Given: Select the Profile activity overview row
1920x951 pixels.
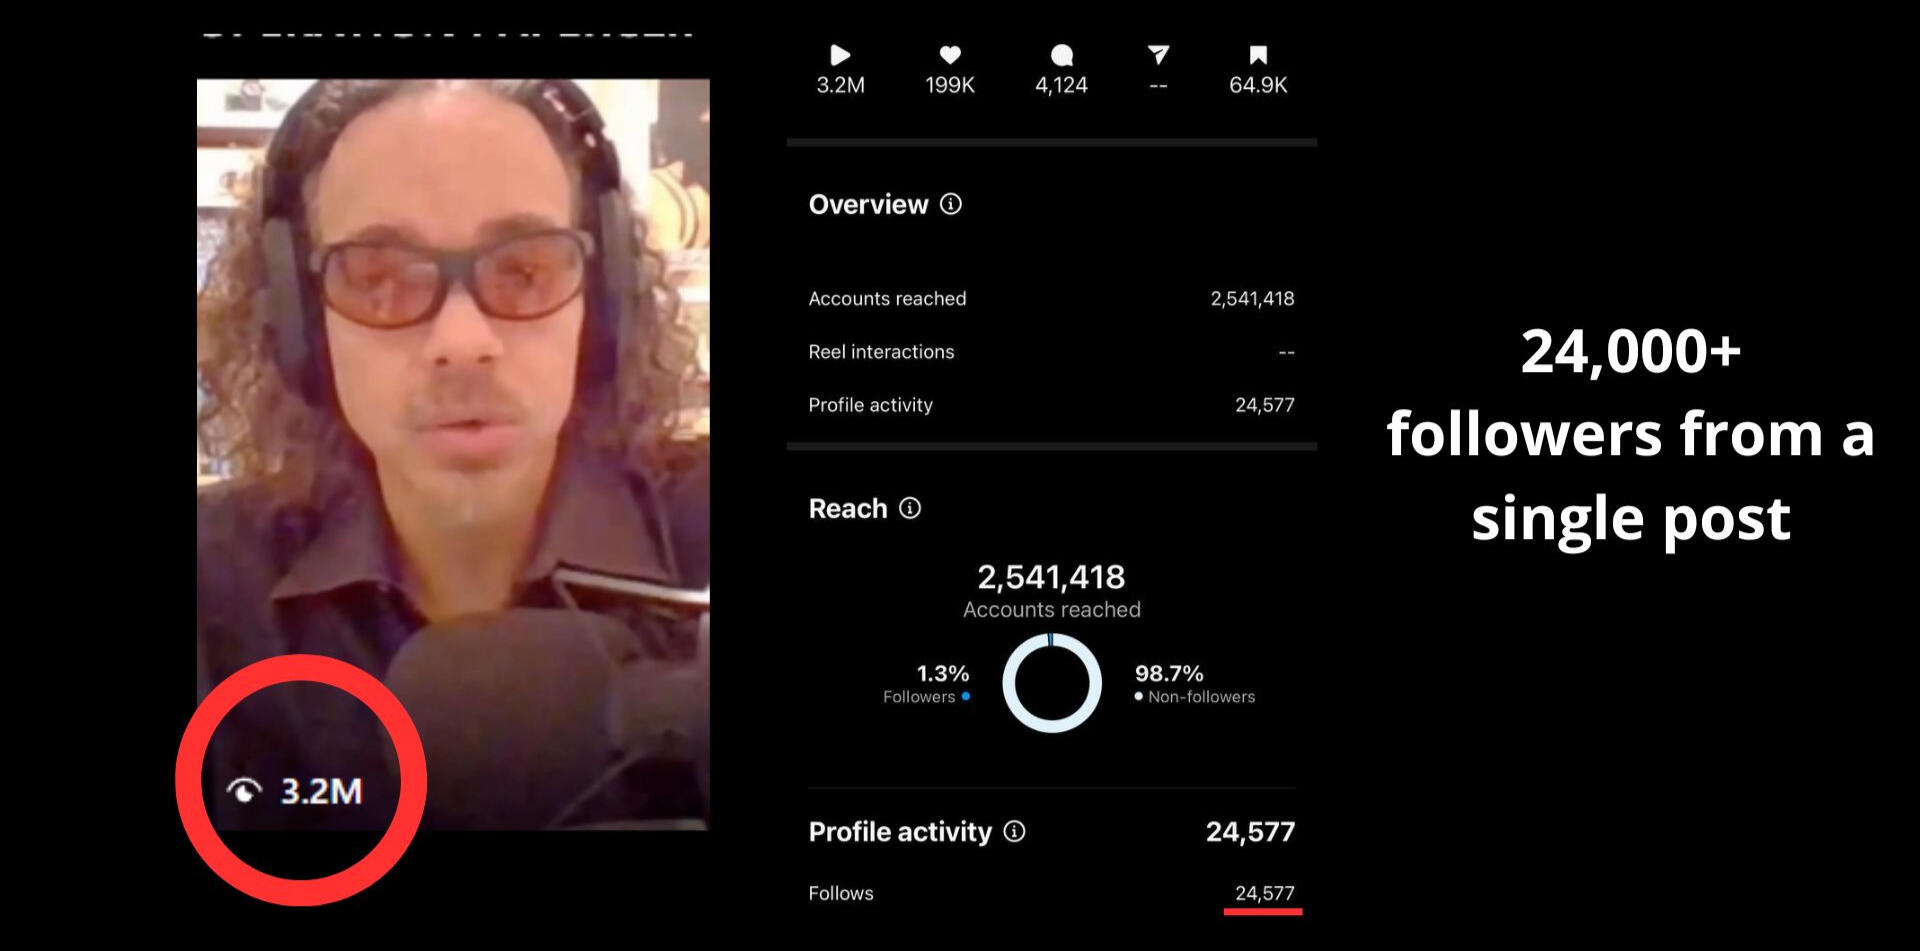Looking at the screenshot, I should click(x=1051, y=405).
